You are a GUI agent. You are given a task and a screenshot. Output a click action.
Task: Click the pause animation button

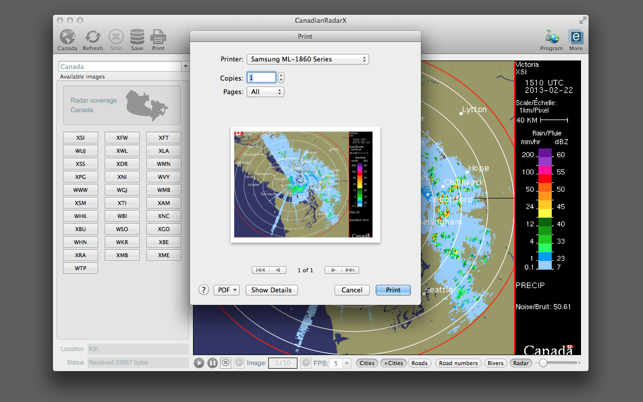pos(212,363)
